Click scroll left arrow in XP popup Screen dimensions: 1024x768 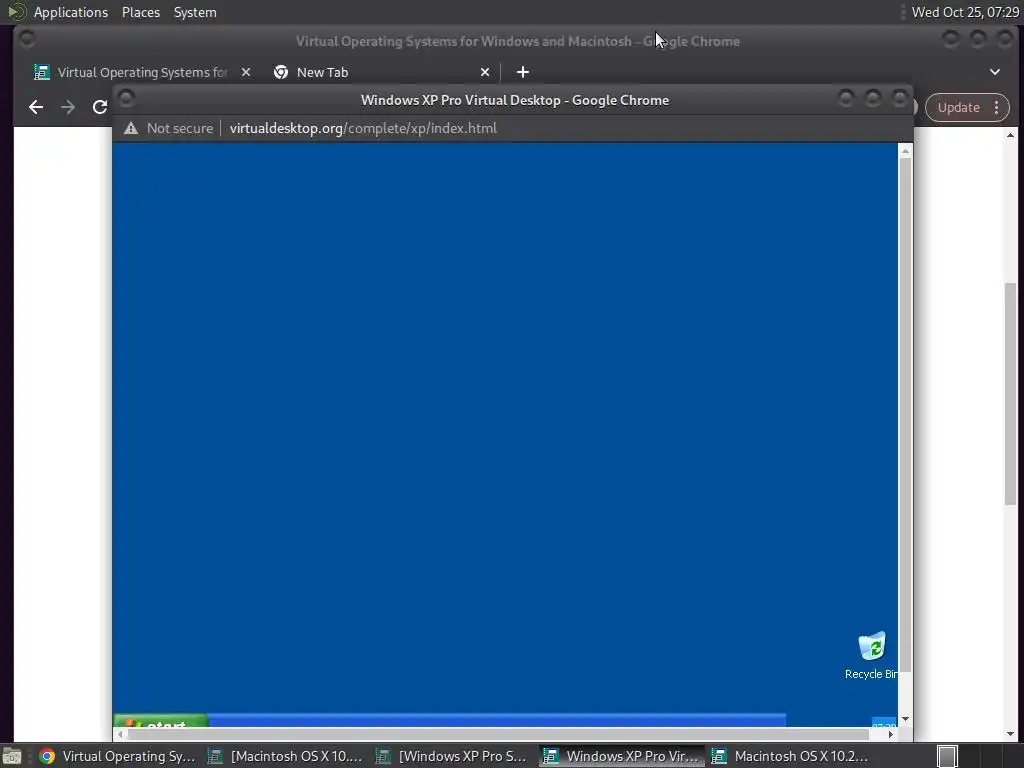[120, 734]
